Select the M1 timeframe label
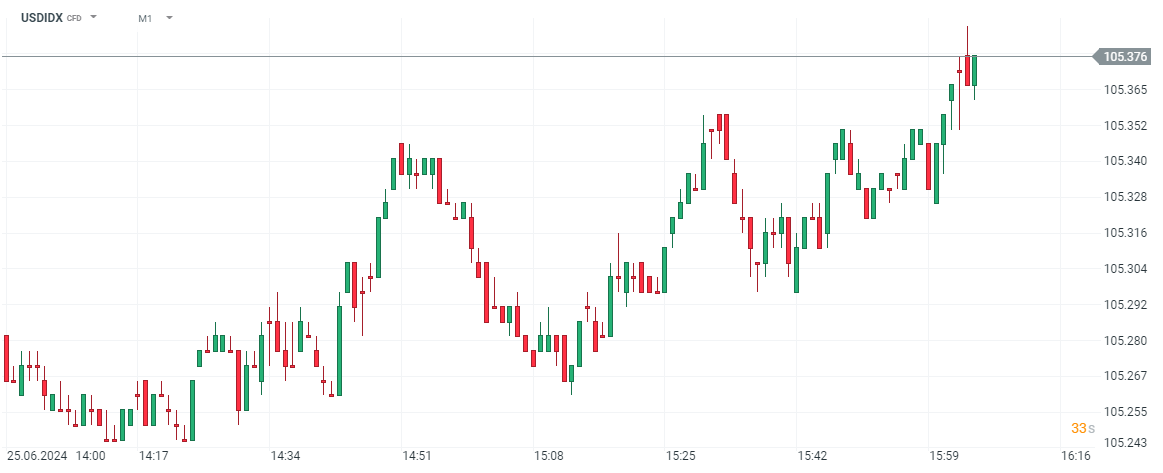The height and width of the screenshot is (473, 1163). tap(145, 18)
